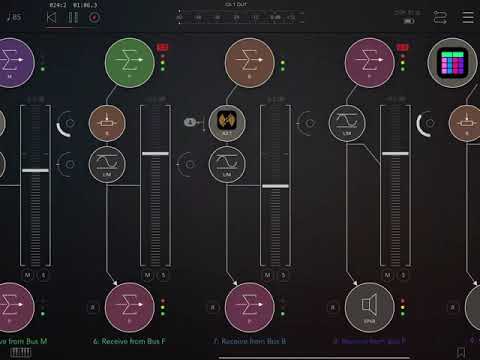Open the brown insert node at right edge

(x=465, y=123)
